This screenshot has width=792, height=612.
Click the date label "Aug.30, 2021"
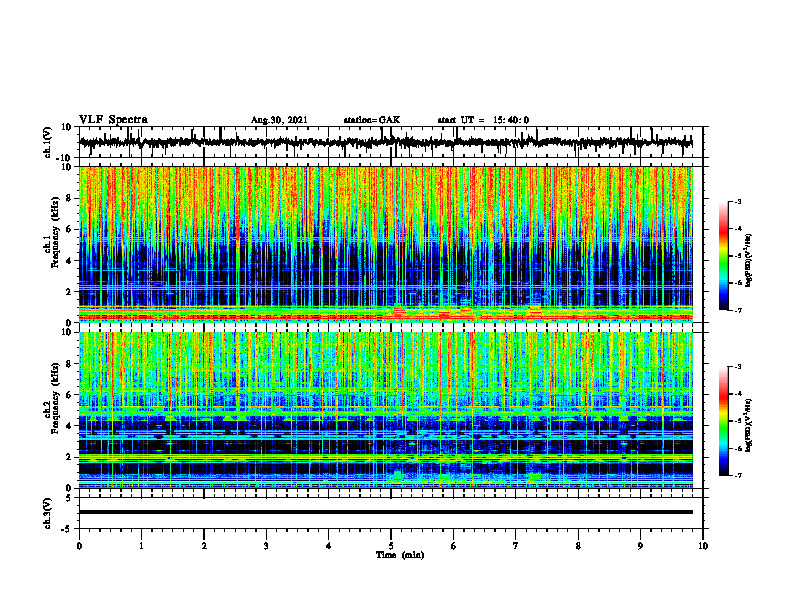point(279,120)
